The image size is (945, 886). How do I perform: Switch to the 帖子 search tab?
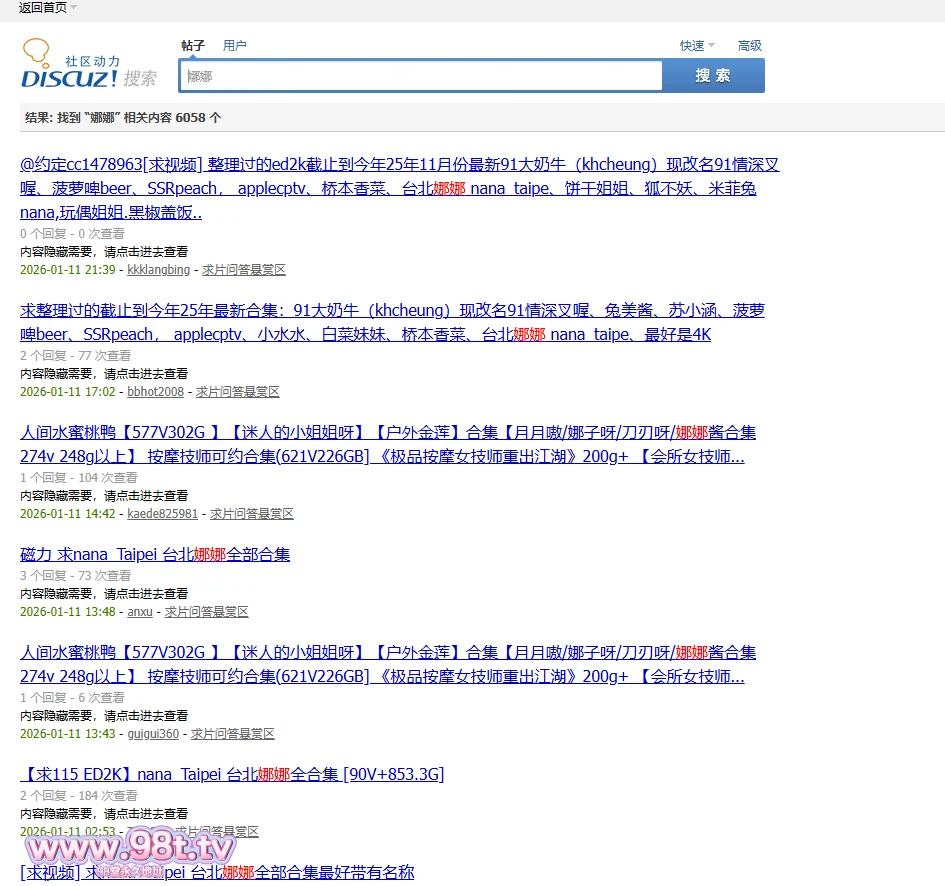click(193, 45)
